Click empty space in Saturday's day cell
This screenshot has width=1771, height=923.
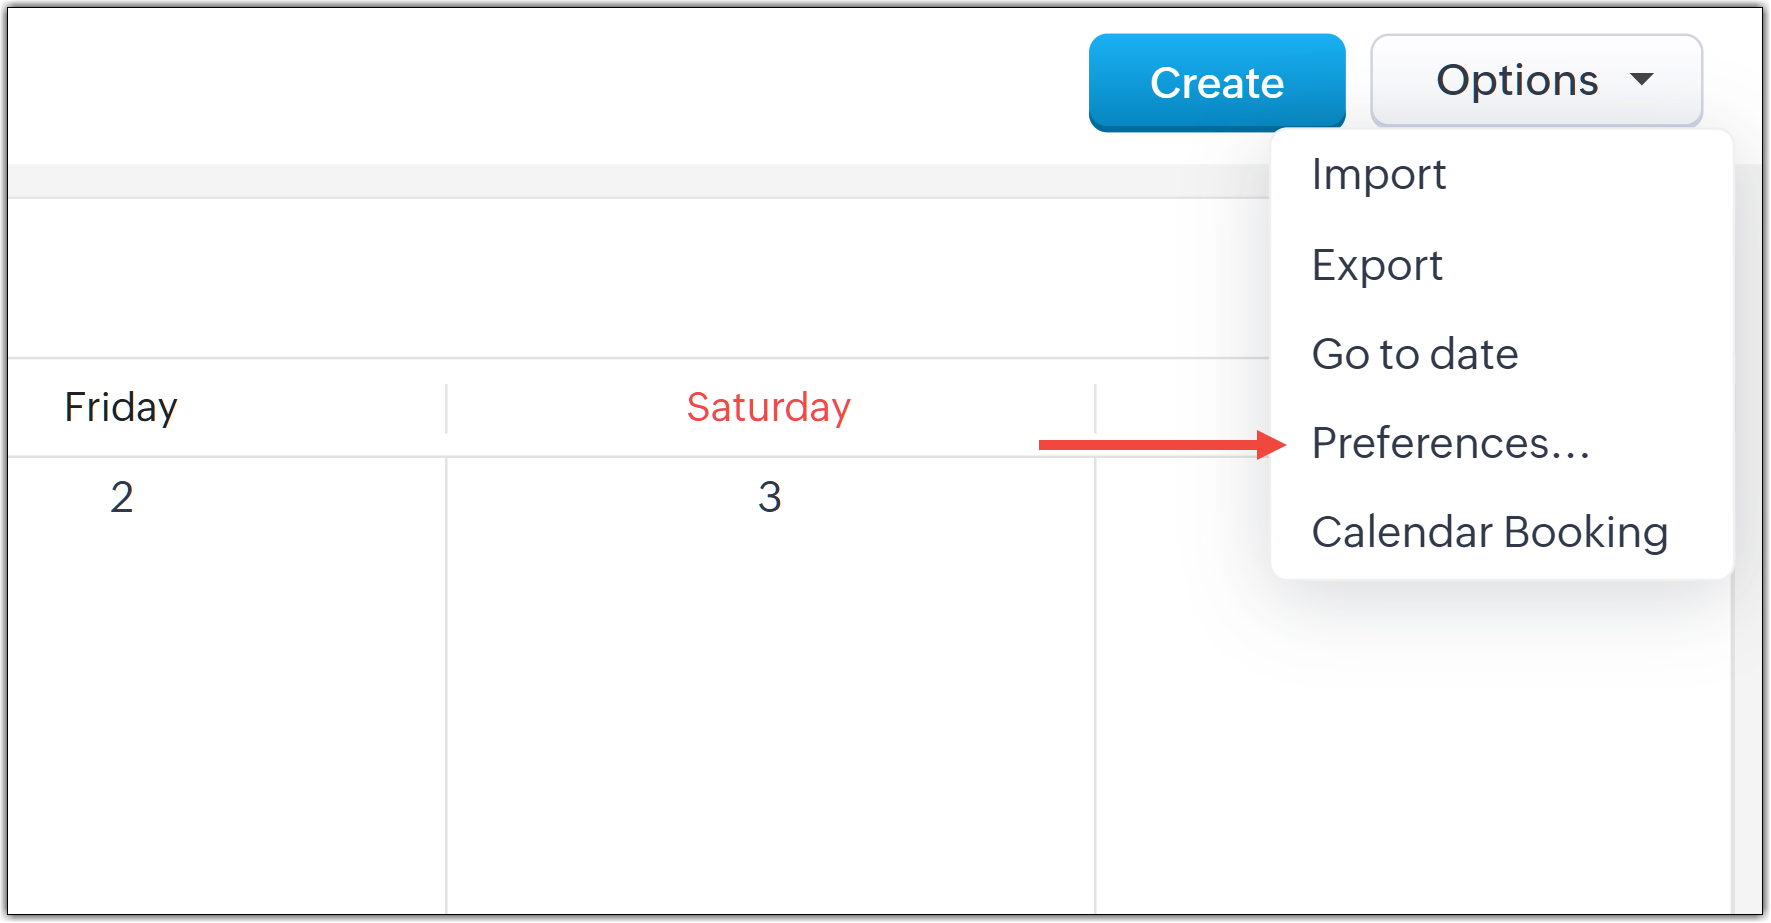point(770,700)
